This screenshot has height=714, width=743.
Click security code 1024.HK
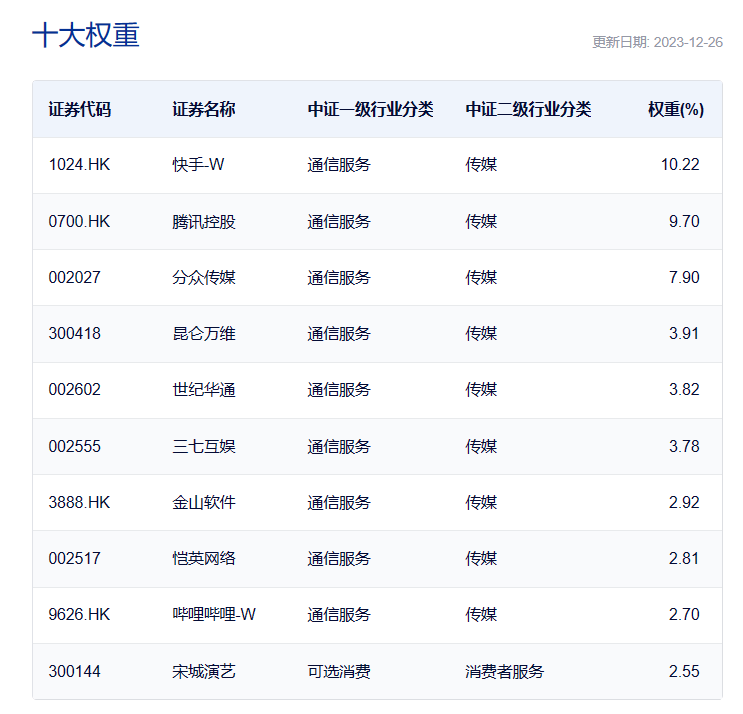click(79, 165)
